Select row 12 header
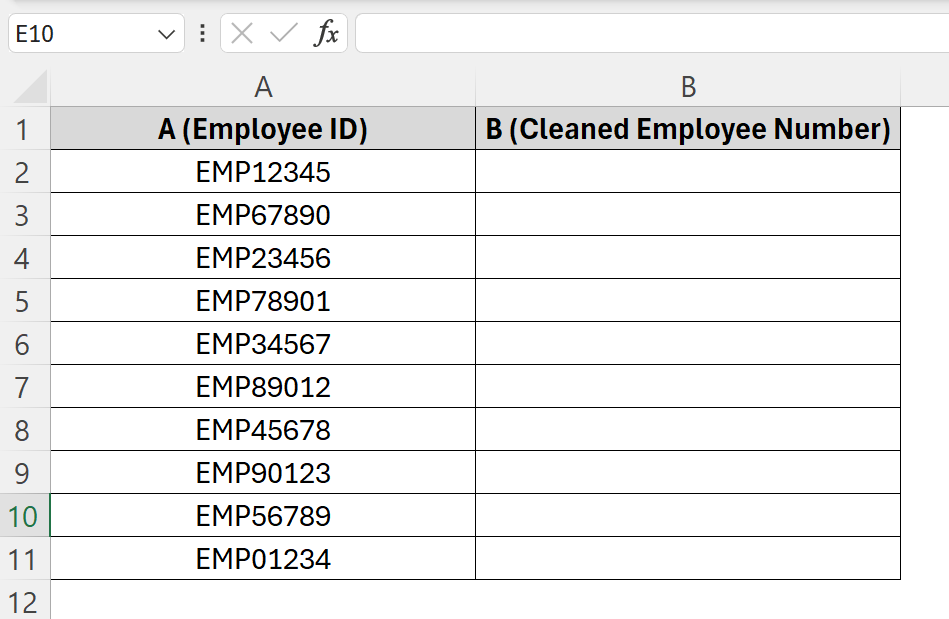The width and height of the screenshot is (949, 619). tap(24, 600)
